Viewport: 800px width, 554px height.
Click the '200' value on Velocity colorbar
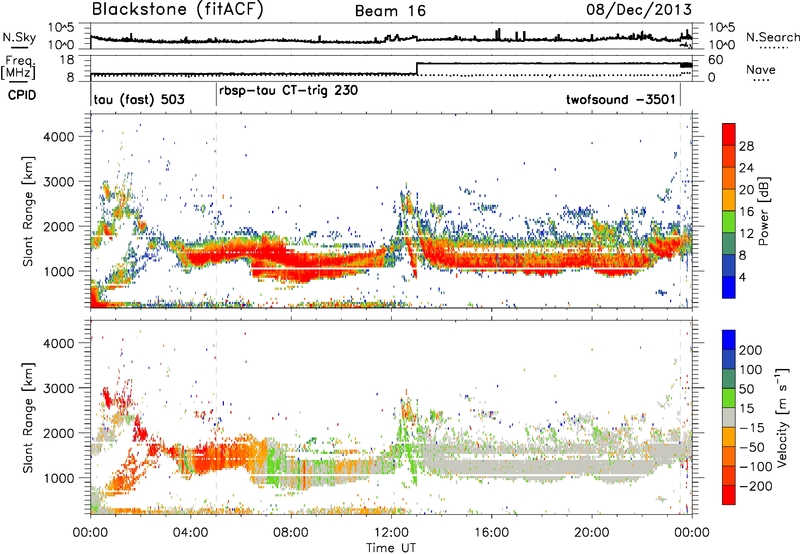pos(751,350)
